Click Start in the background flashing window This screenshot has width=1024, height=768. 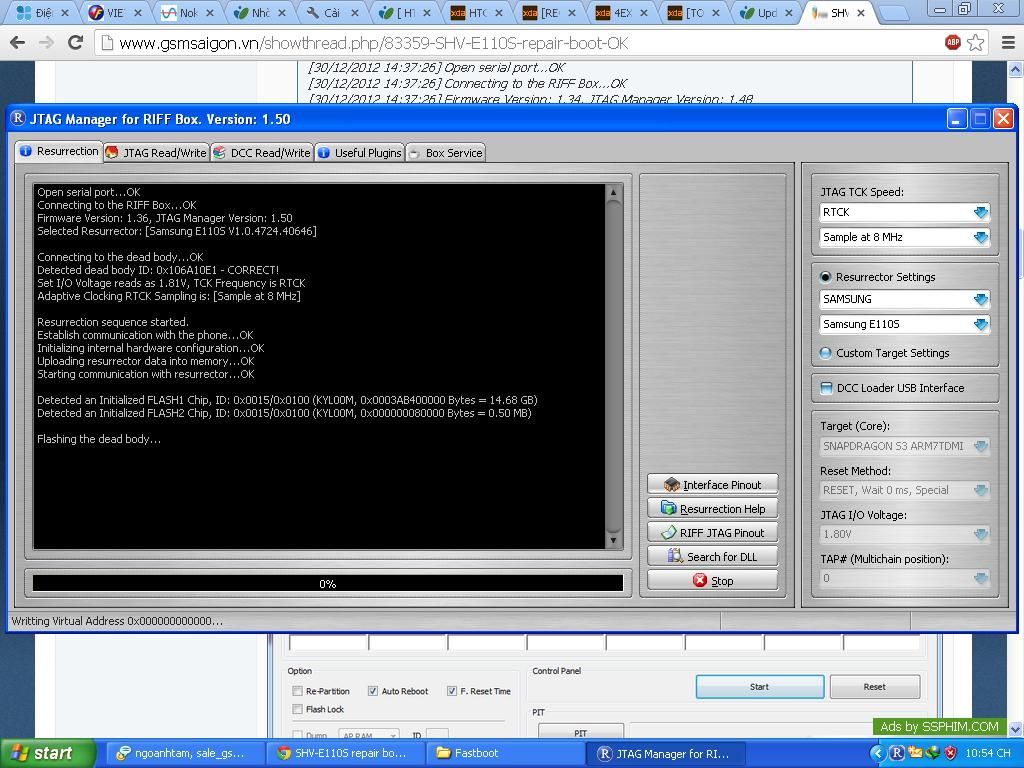pyautogui.click(x=760, y=687)
